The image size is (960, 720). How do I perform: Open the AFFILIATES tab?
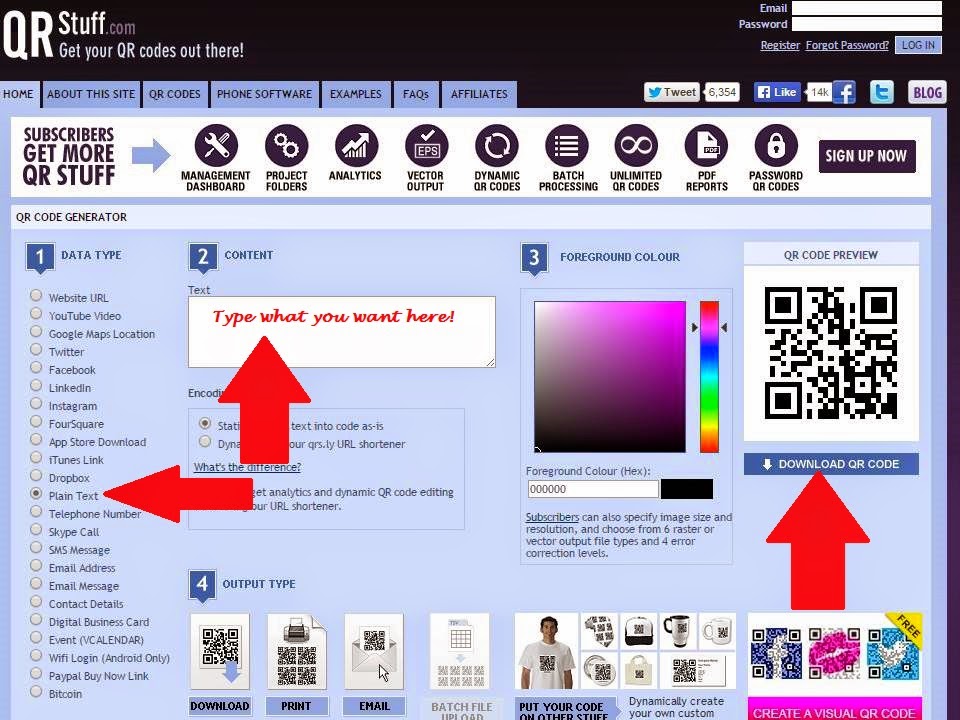pos(479,94)
